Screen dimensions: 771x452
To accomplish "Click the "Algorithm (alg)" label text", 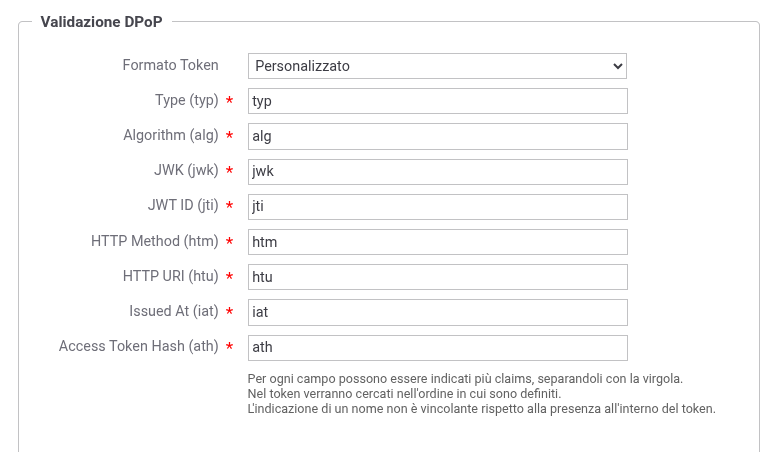I will coord(170,136).
